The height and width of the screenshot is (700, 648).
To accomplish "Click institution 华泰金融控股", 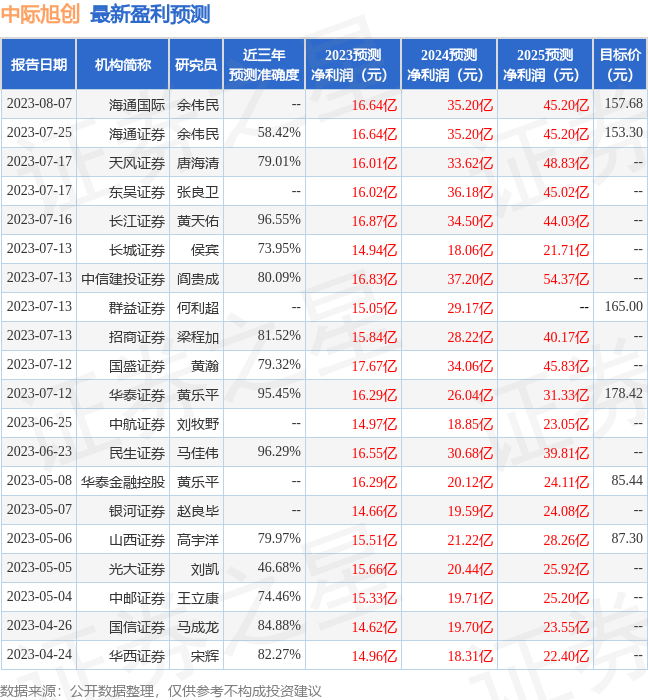I will point(123,483).
